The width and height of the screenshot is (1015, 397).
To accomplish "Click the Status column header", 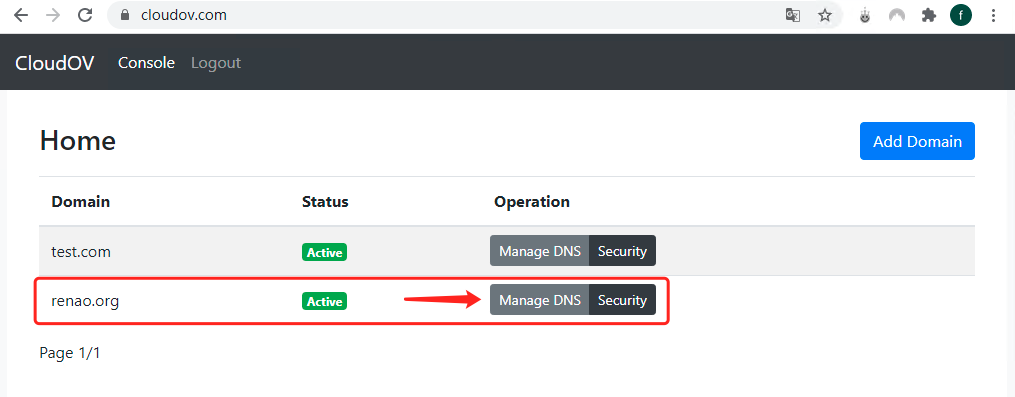I will pyautogui.click(x=325, y=201).
